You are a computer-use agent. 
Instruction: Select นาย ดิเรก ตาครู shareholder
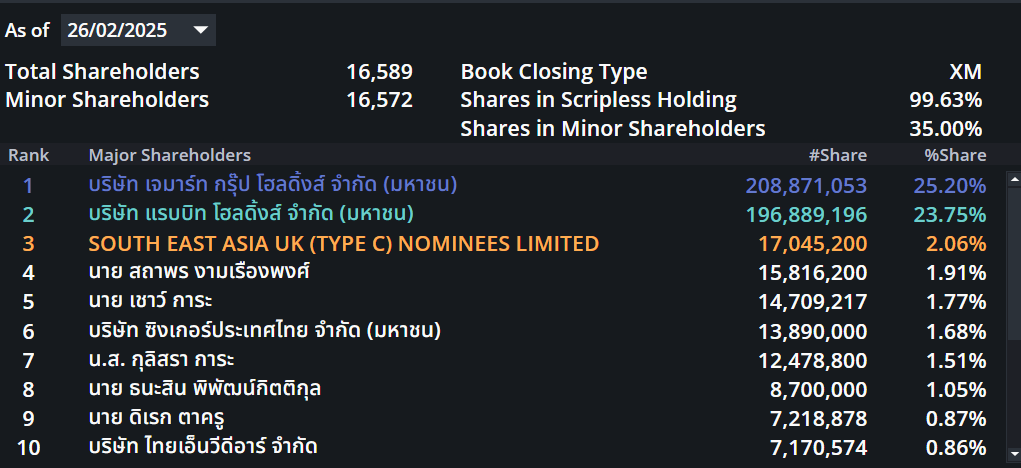pyautogui.click(x=164, y=417)
